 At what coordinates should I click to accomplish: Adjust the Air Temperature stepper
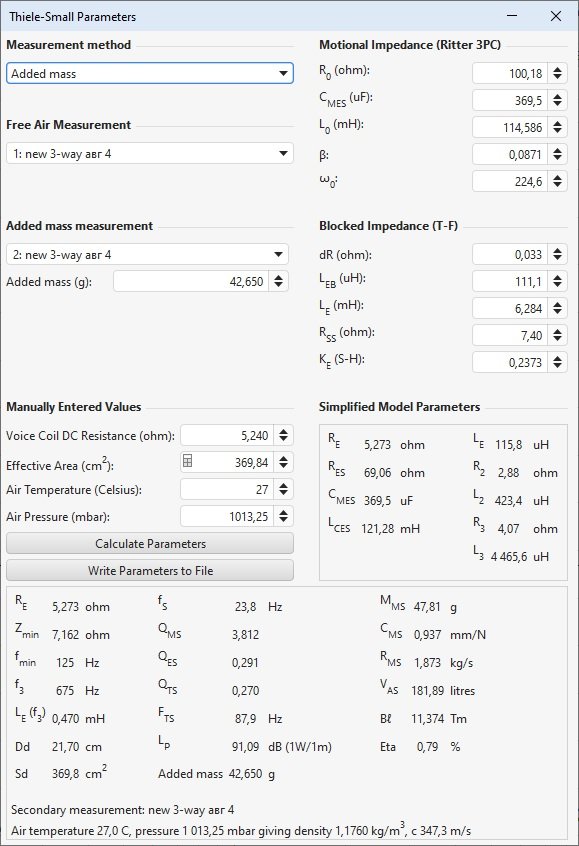pyautogui.click(x=283, y=489)
